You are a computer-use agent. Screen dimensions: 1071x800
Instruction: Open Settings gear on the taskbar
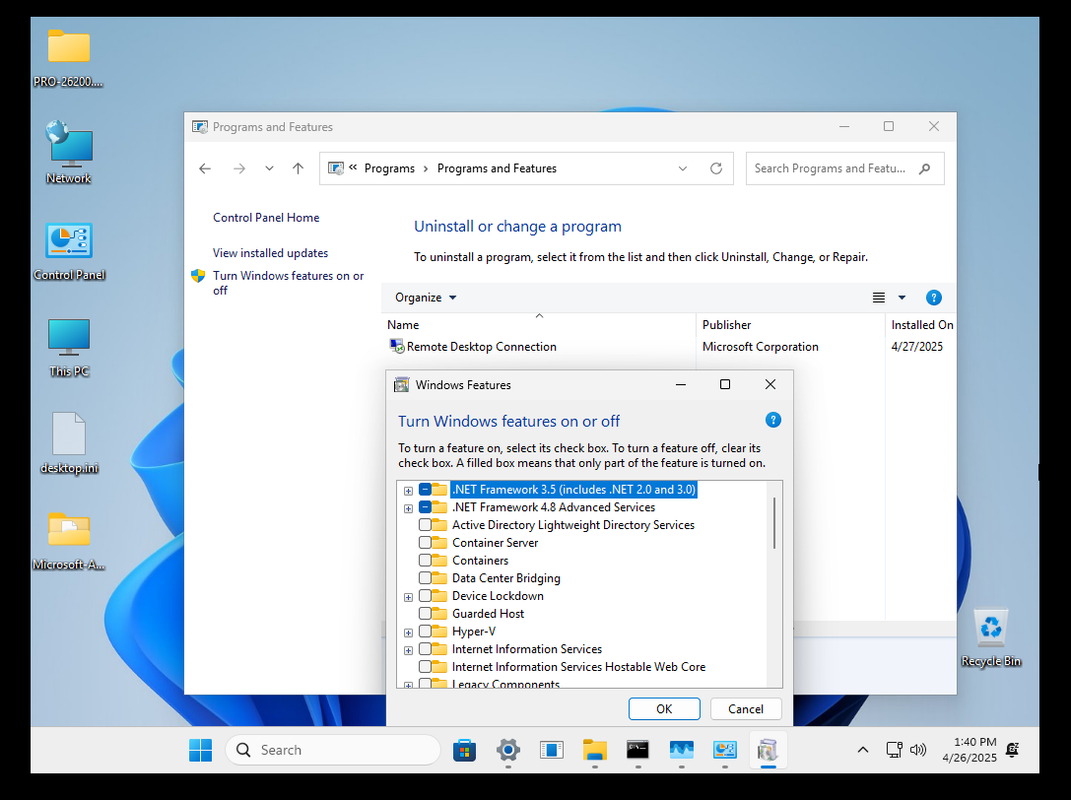pyautogui.click(x=507, y=750)
